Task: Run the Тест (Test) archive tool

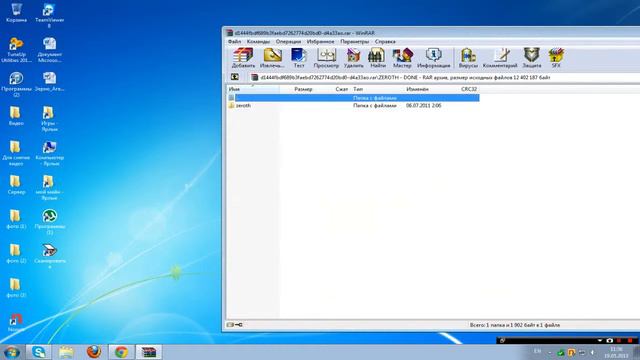Action: point(299,58)
